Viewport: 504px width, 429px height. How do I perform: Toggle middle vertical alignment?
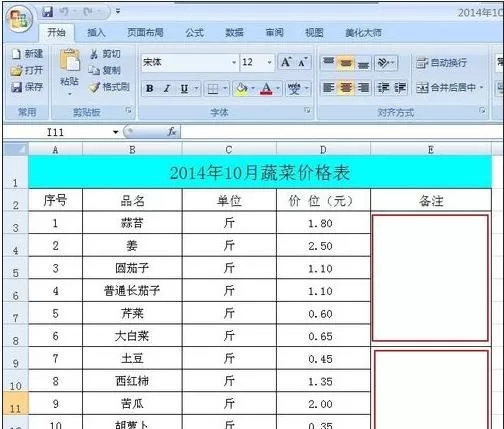click(x=345, y=62)
